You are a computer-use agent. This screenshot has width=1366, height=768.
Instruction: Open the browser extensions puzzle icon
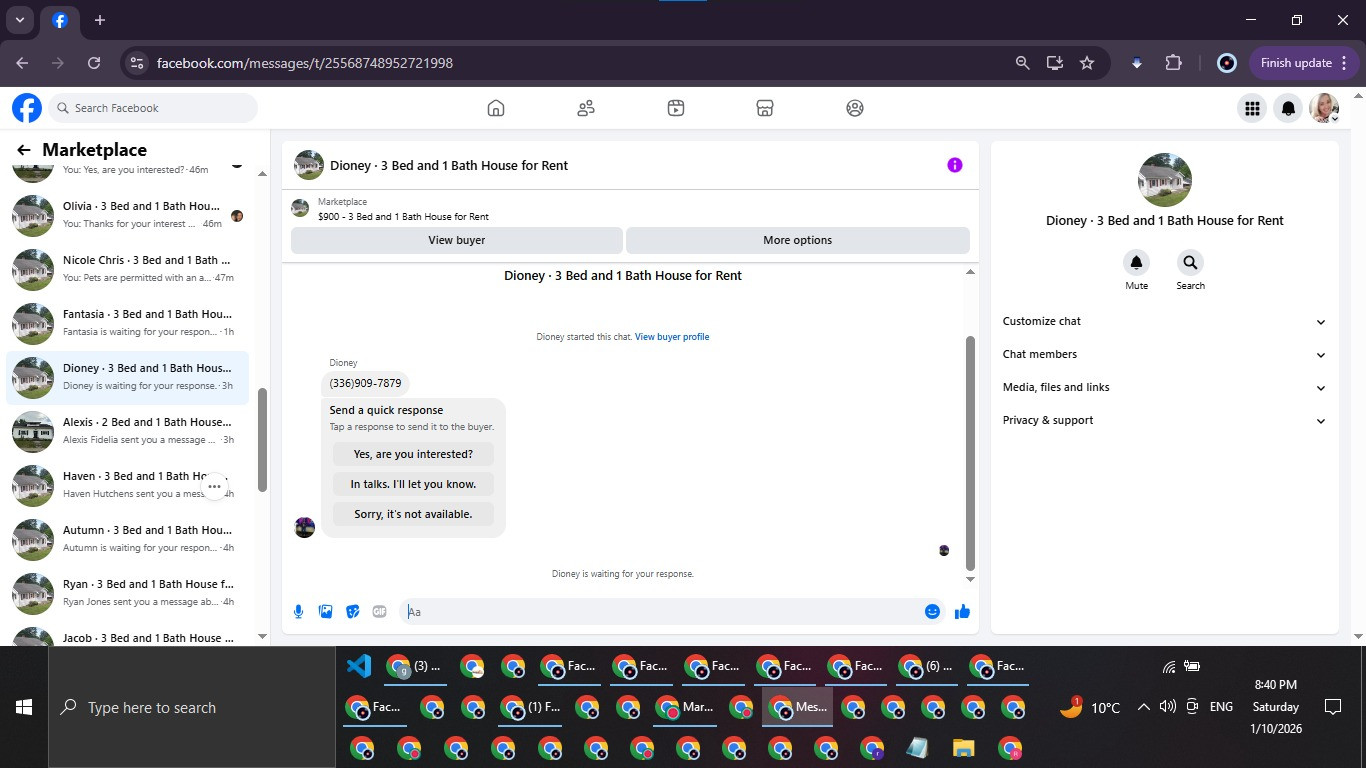tap(1173, 63)
